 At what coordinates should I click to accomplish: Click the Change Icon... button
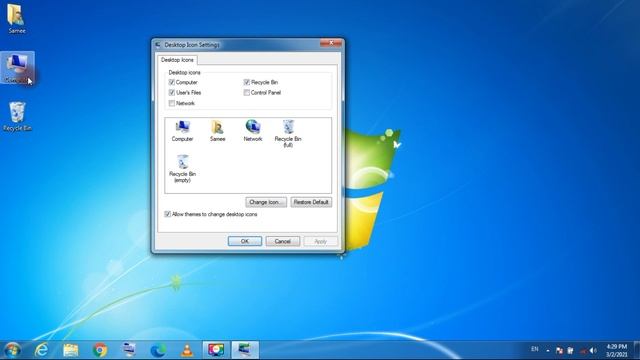[x=266, y=202]
